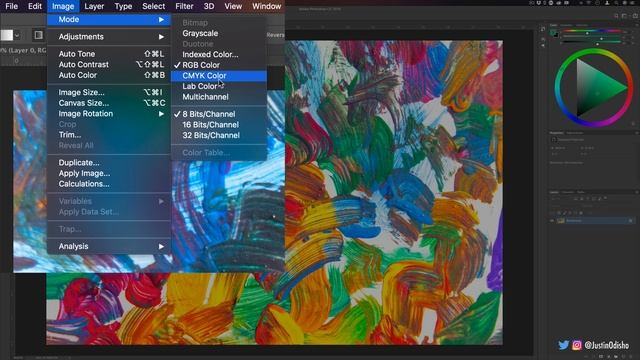Select Multichannel mode
Viewport: 640px width, 360px height.
[218, 97]
